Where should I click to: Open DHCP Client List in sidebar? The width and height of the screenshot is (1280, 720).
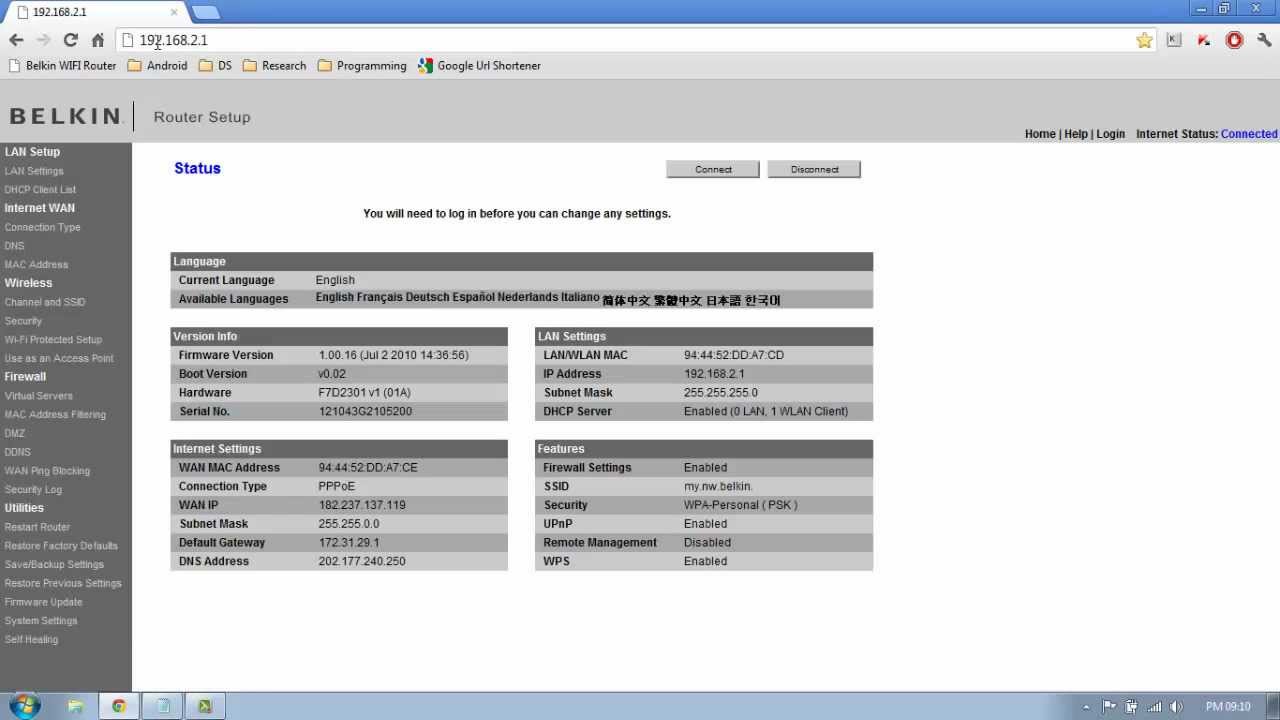(40, 189)
